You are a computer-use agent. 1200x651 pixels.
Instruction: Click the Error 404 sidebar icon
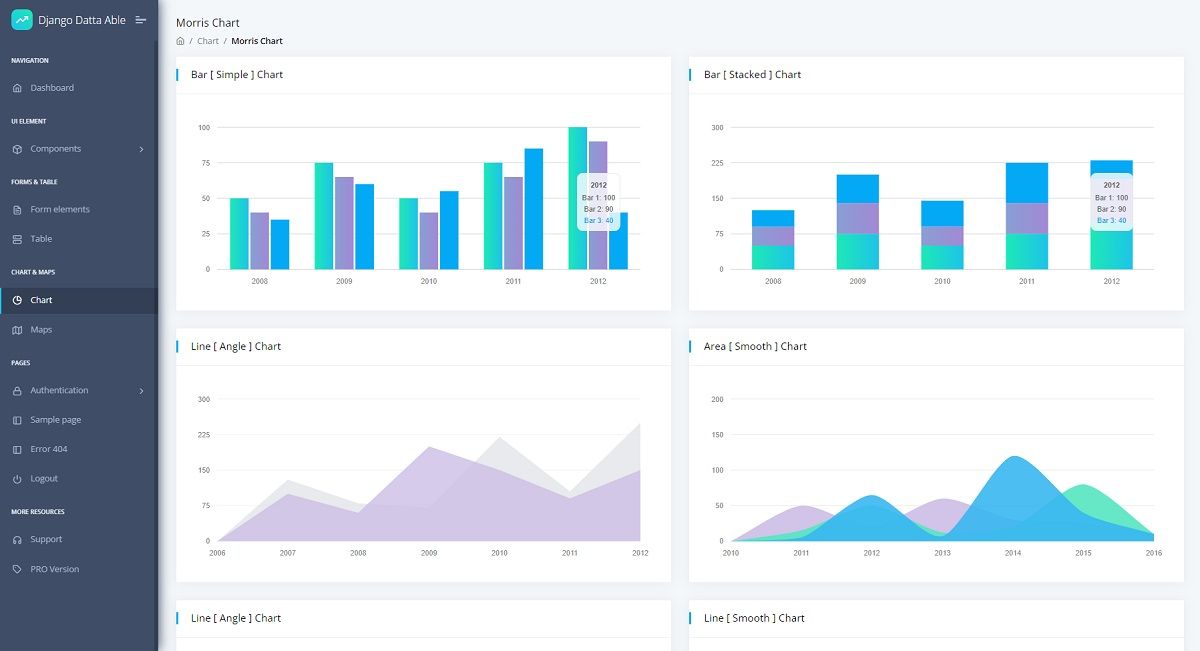click(18, 449)
